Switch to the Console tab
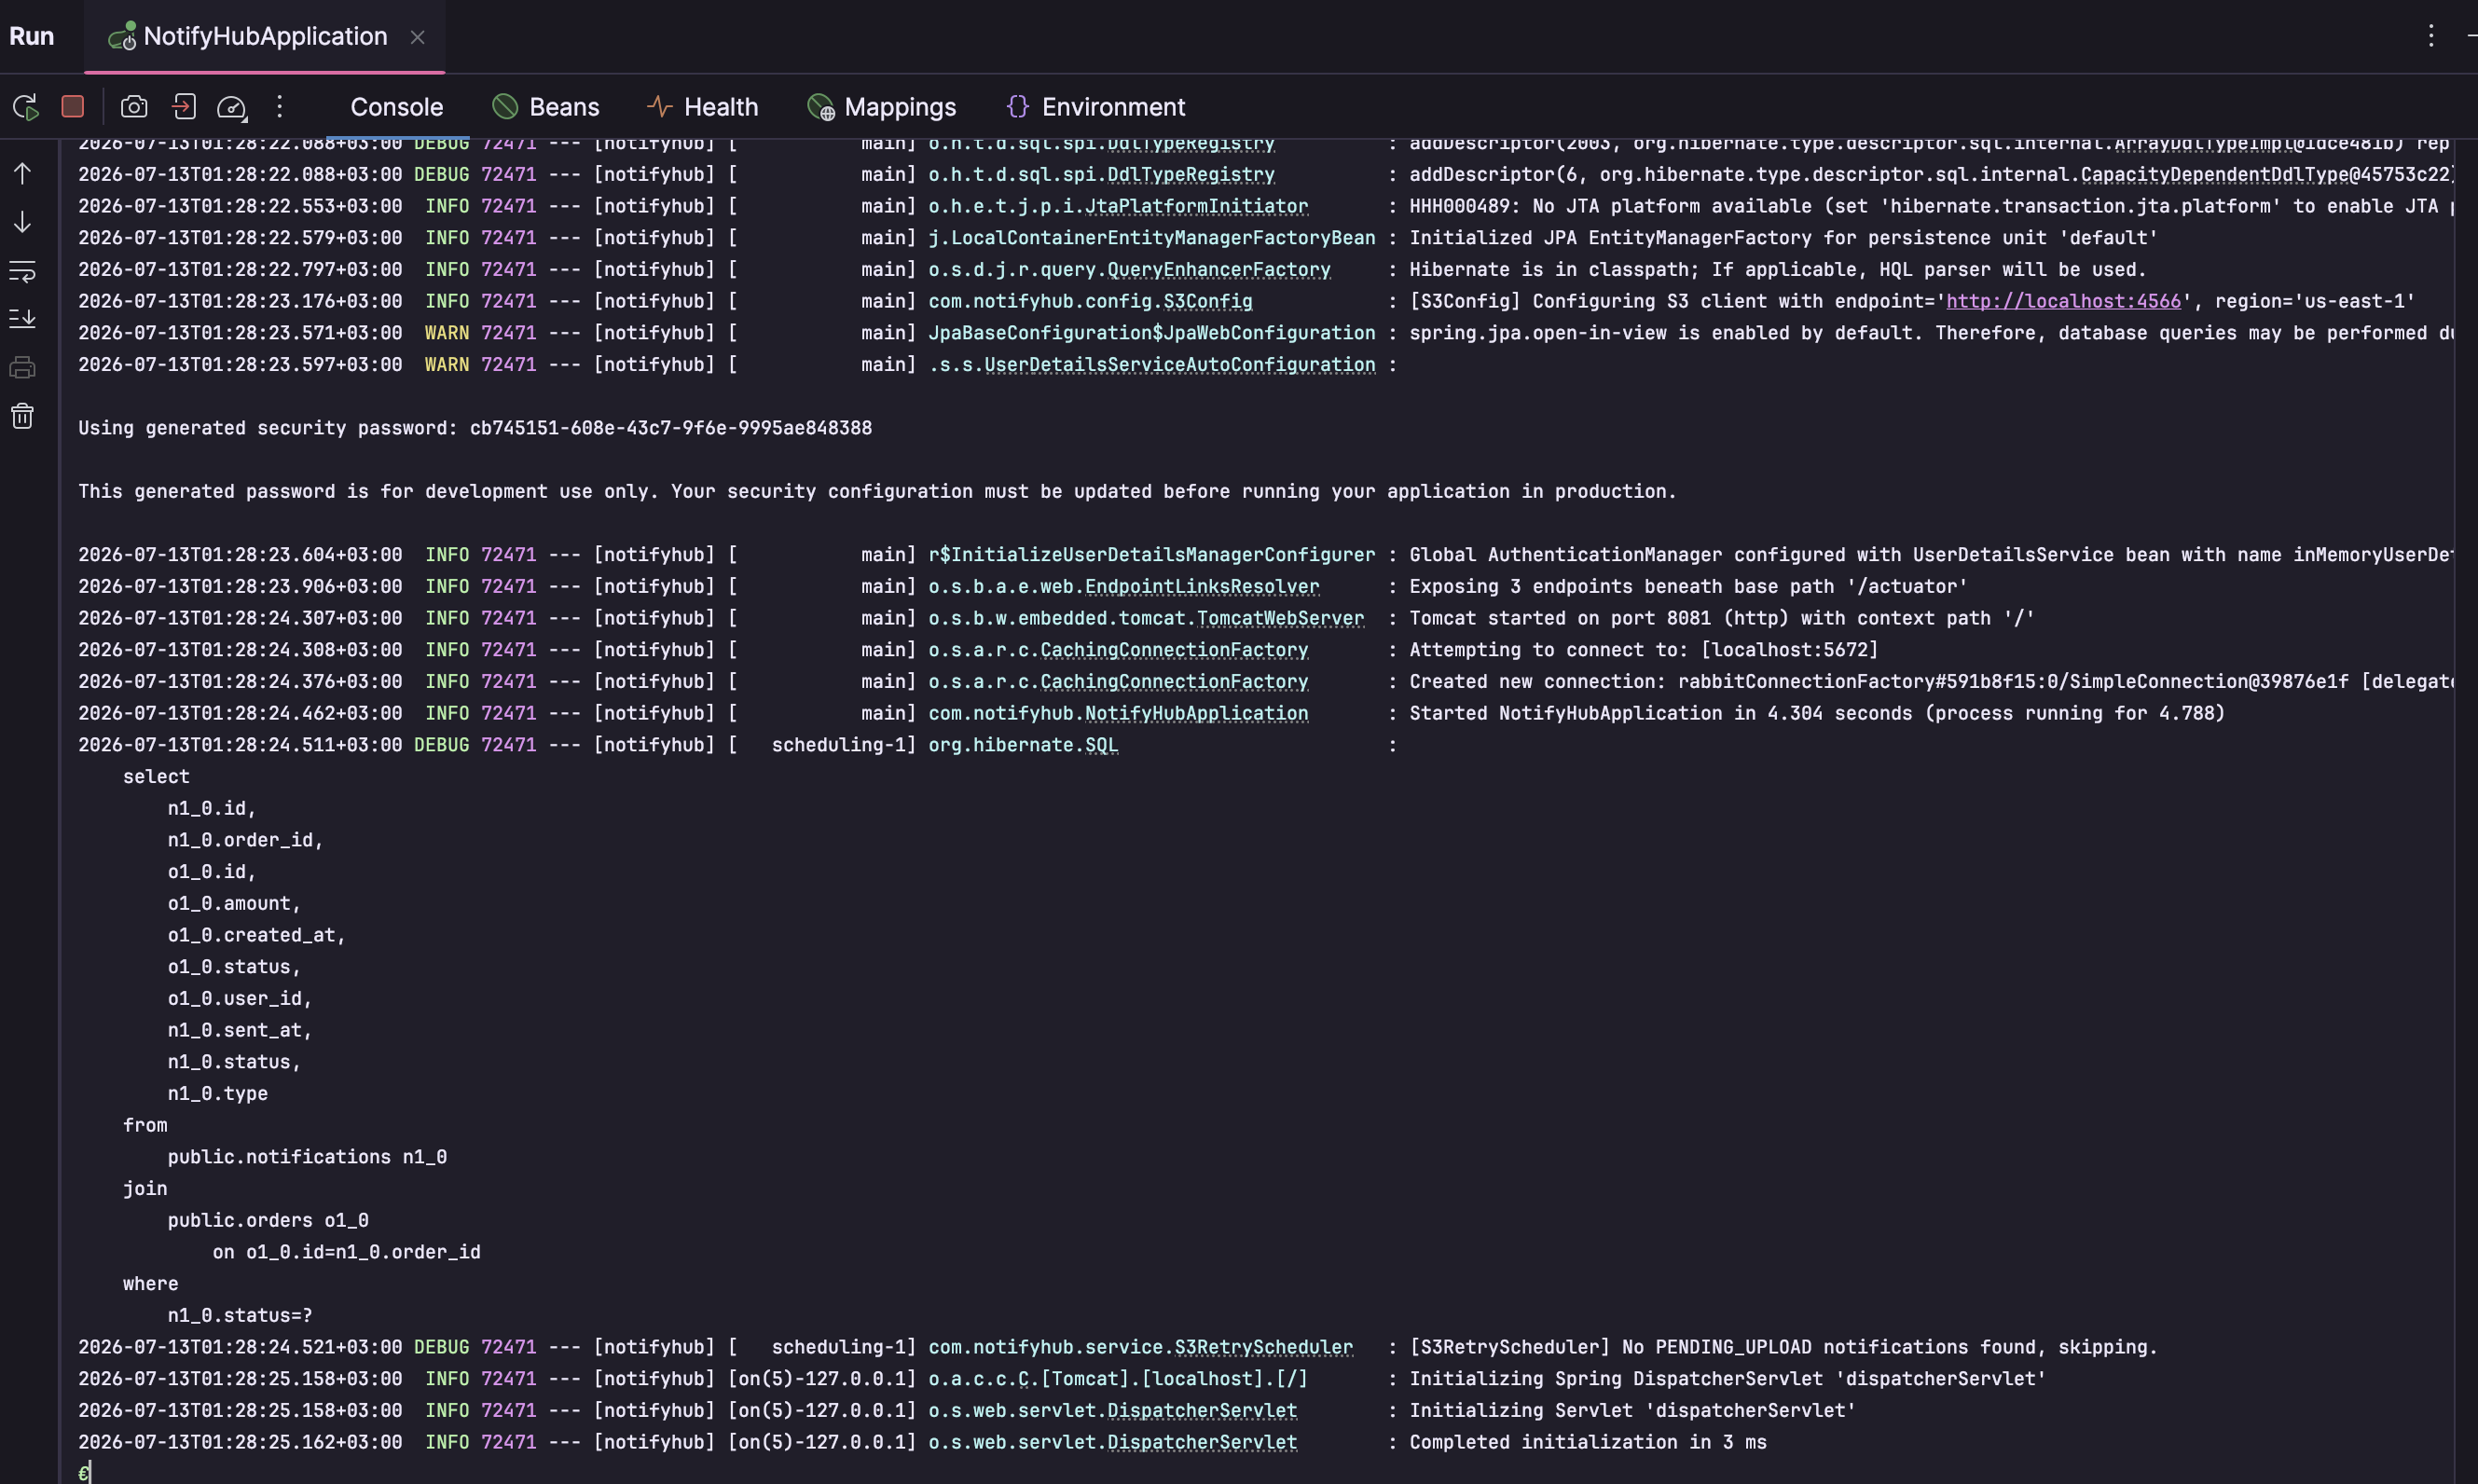Screen dimensions: 2478x1484 click(x=397, y=107)
